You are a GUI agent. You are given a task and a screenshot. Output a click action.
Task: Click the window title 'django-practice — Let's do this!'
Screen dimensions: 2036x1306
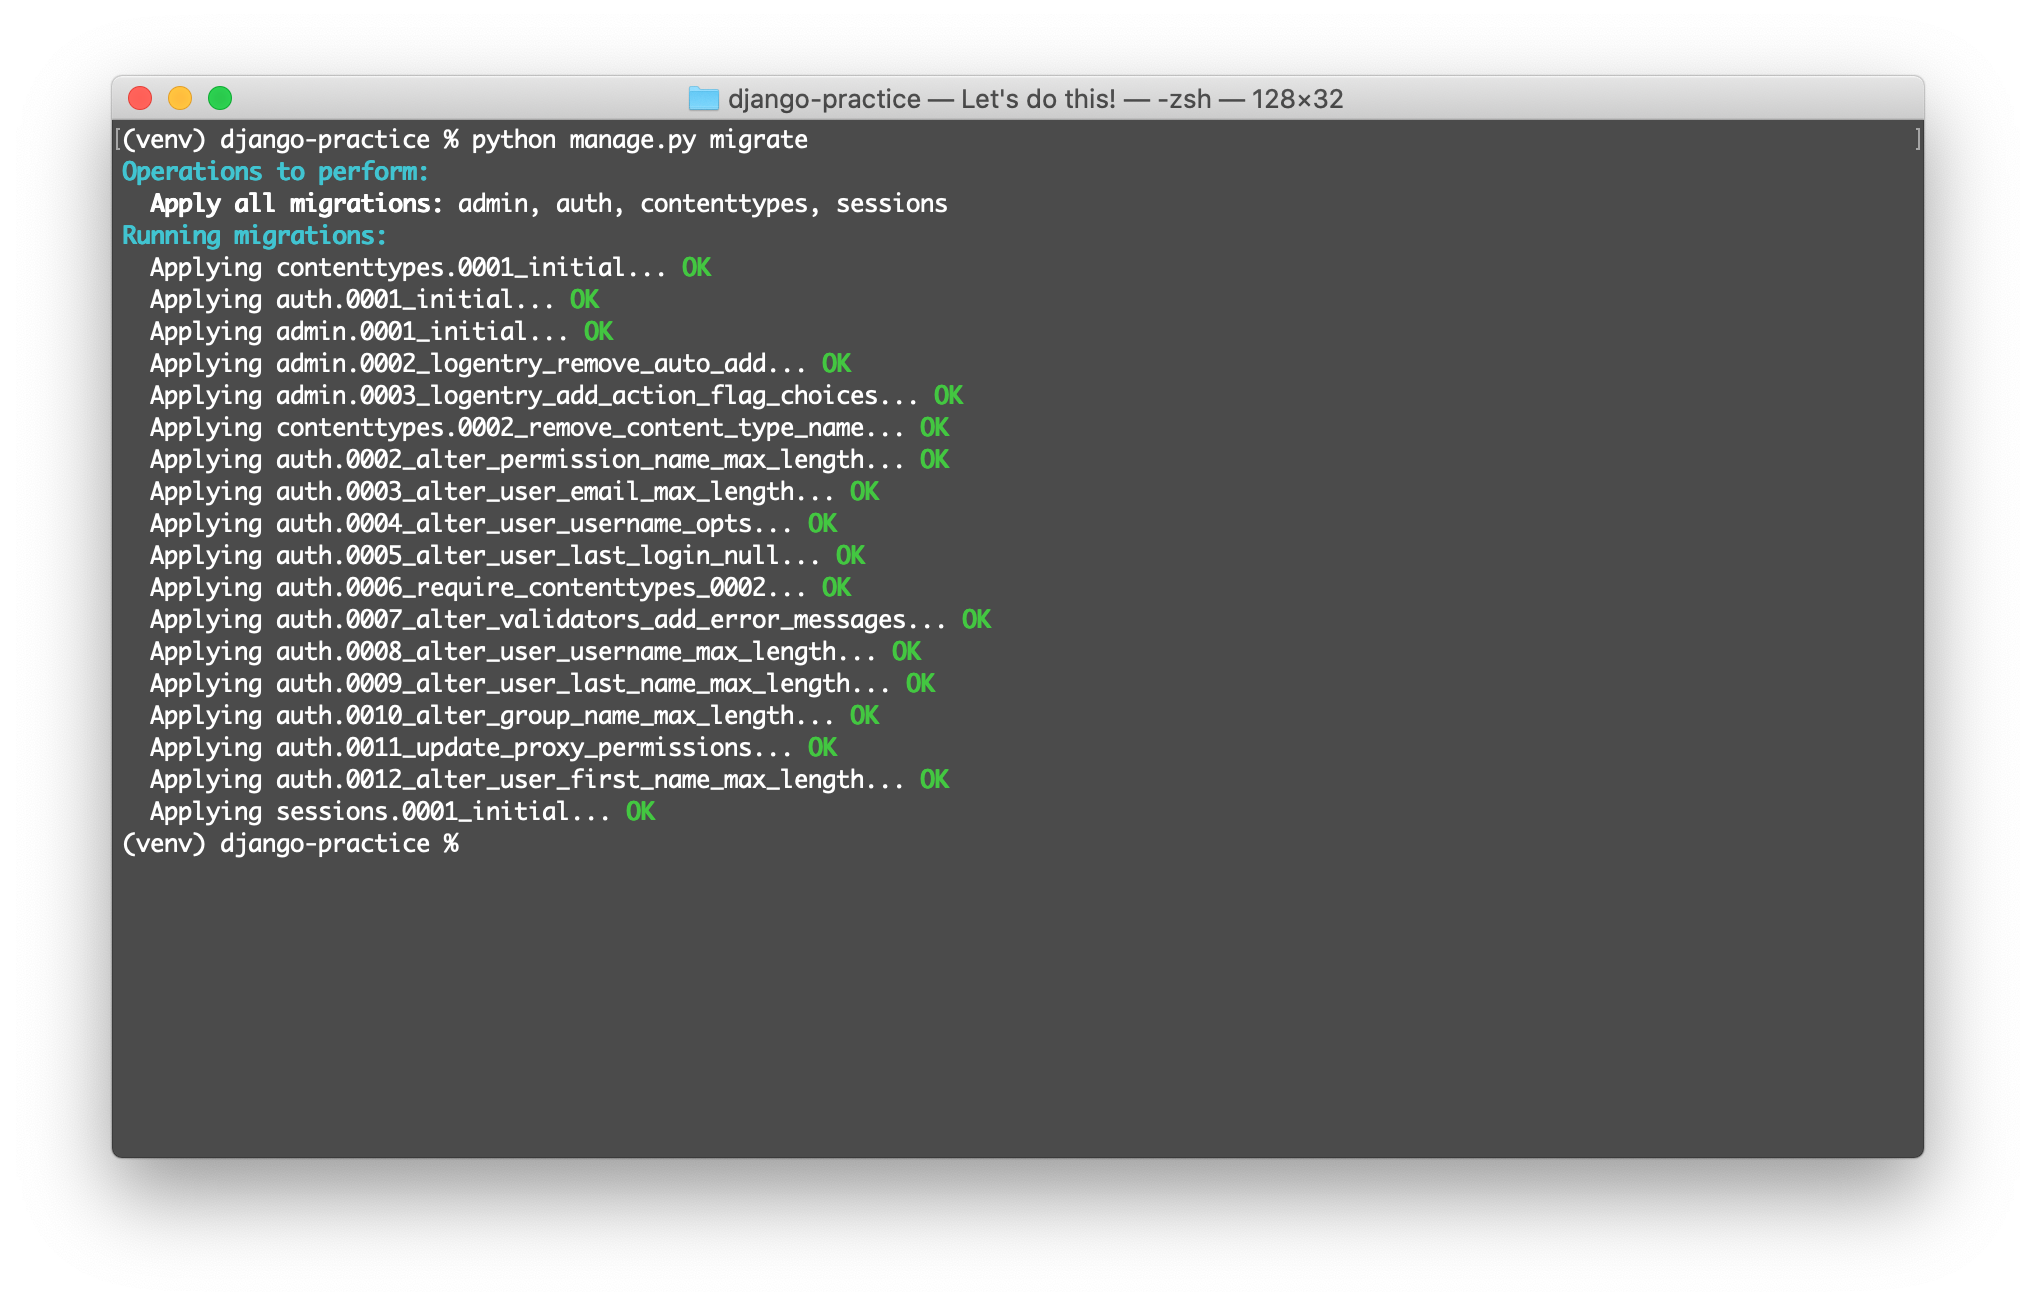coord(921,99)
